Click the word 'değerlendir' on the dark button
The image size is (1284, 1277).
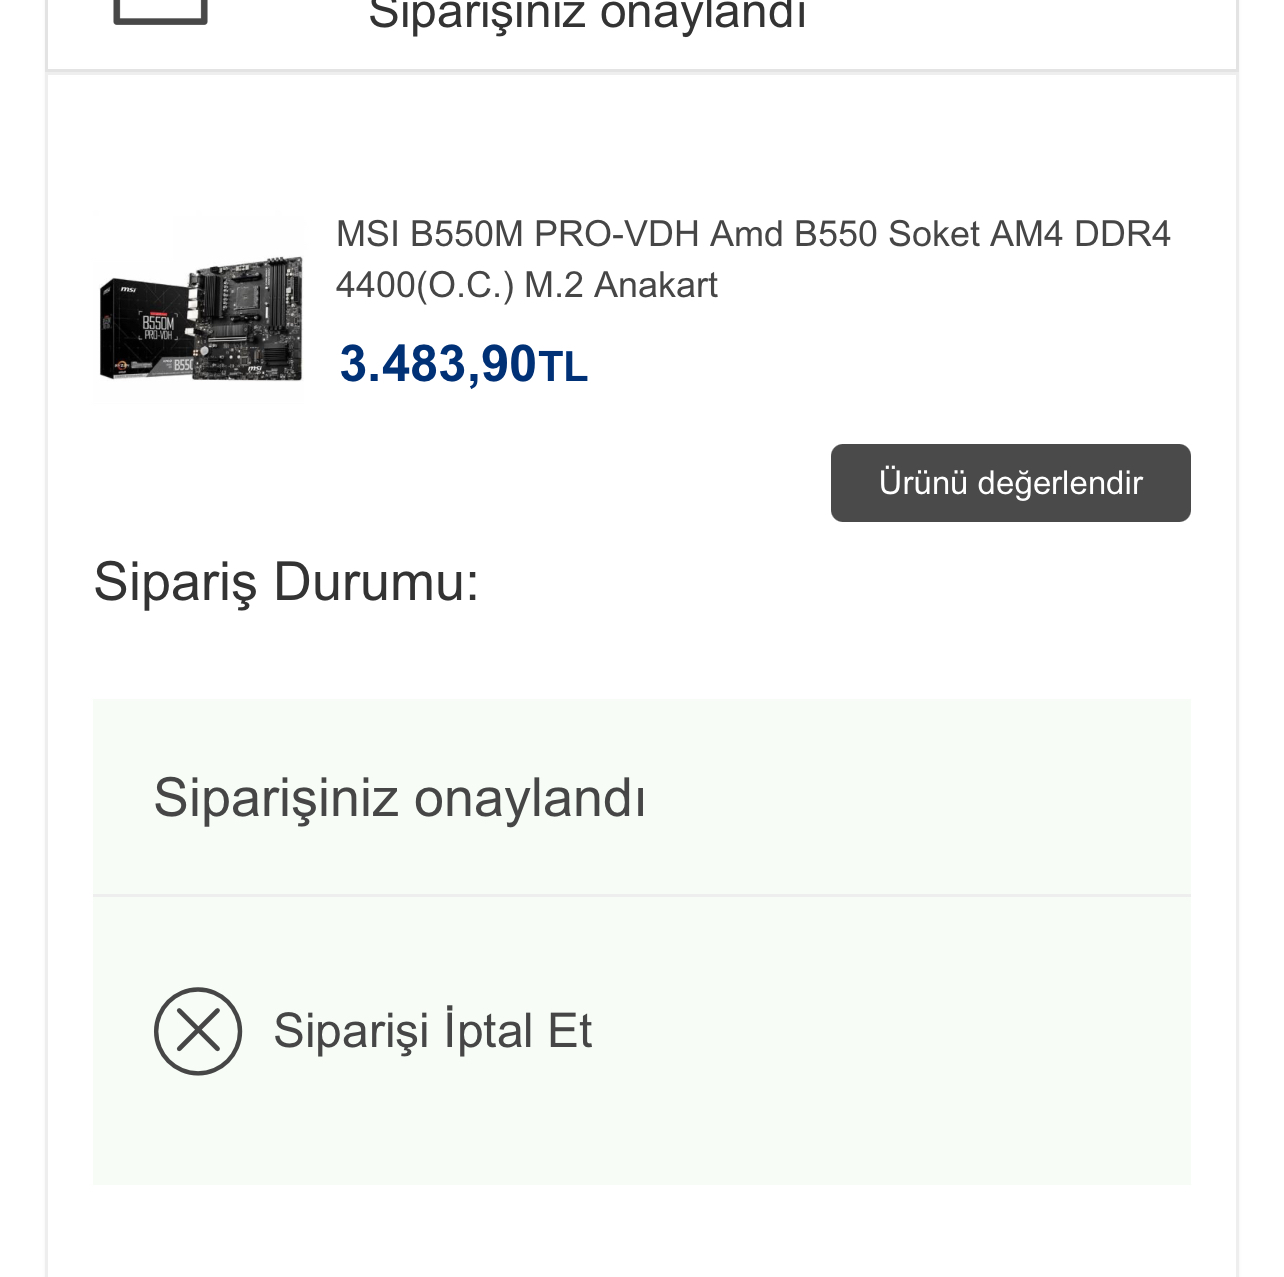(1059, 483)
